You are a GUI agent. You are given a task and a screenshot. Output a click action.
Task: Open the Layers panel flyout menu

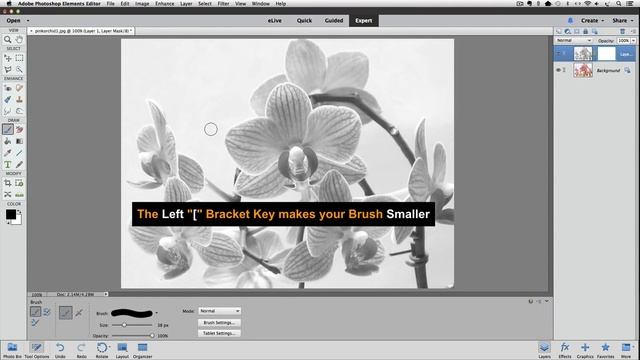click(x=633, y=31)
